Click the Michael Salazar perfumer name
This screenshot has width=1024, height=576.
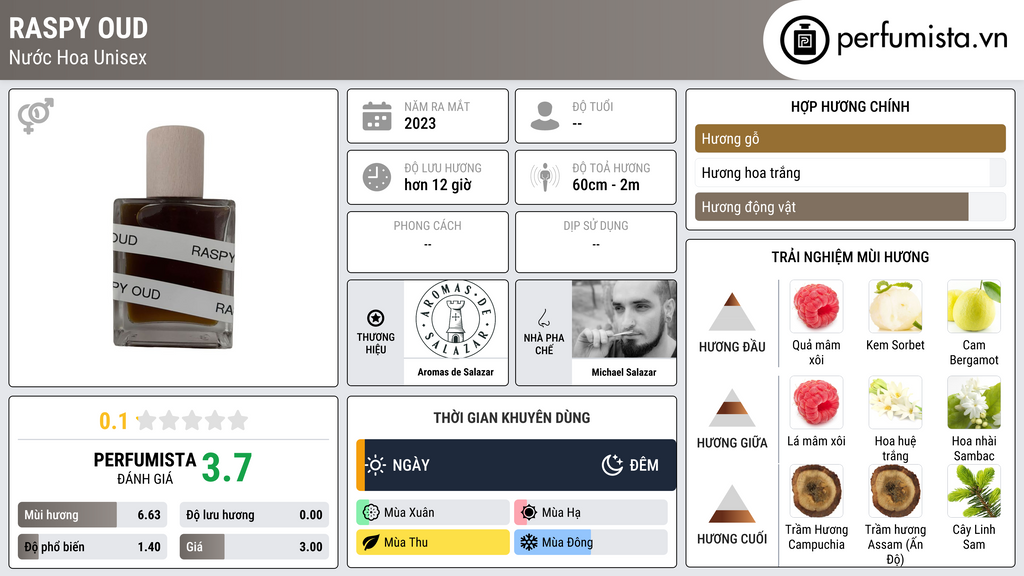[624, 372]
